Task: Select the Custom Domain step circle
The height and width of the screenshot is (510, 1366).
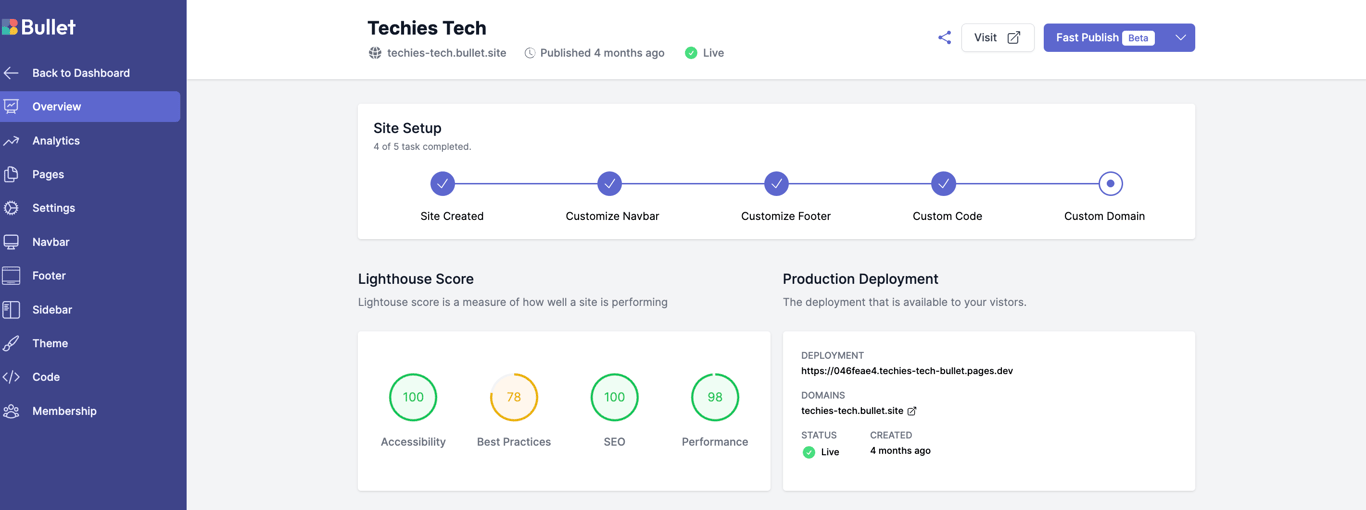Action: 1110,184
